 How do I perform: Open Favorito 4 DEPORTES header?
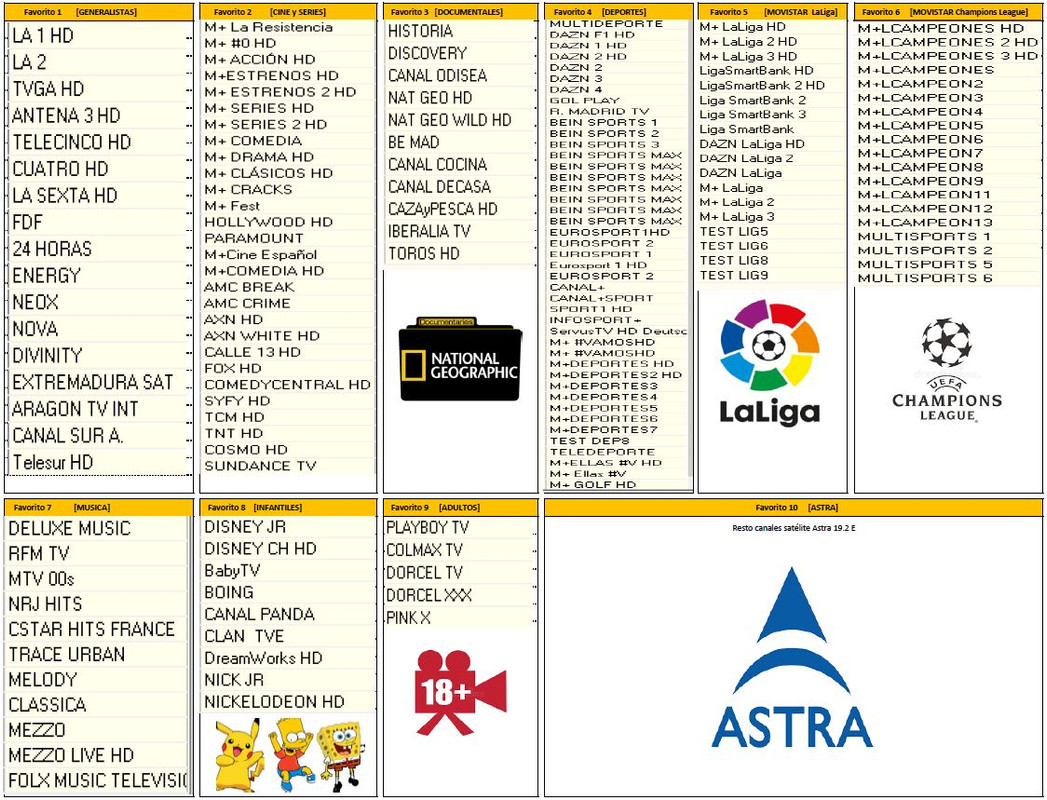[x=618, y=12]
